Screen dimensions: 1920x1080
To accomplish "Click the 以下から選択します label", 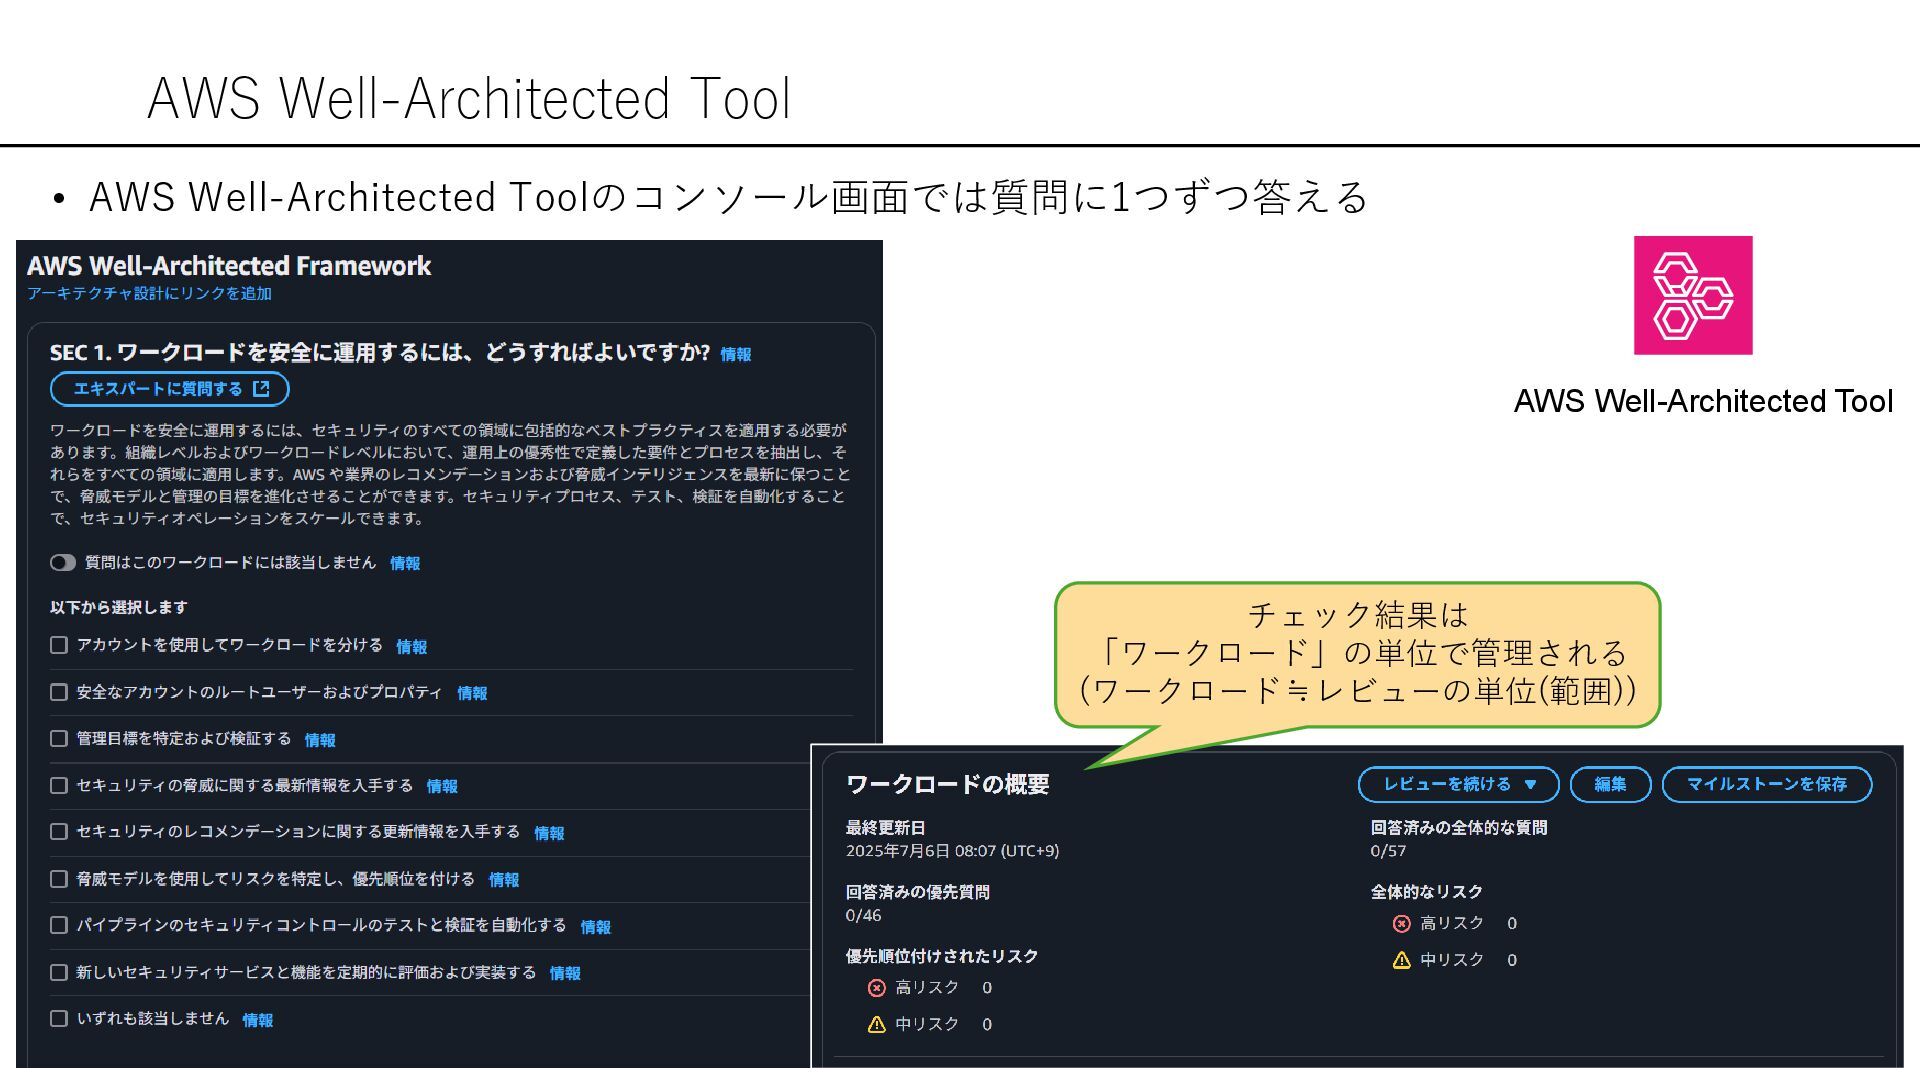I will point(119,607).
